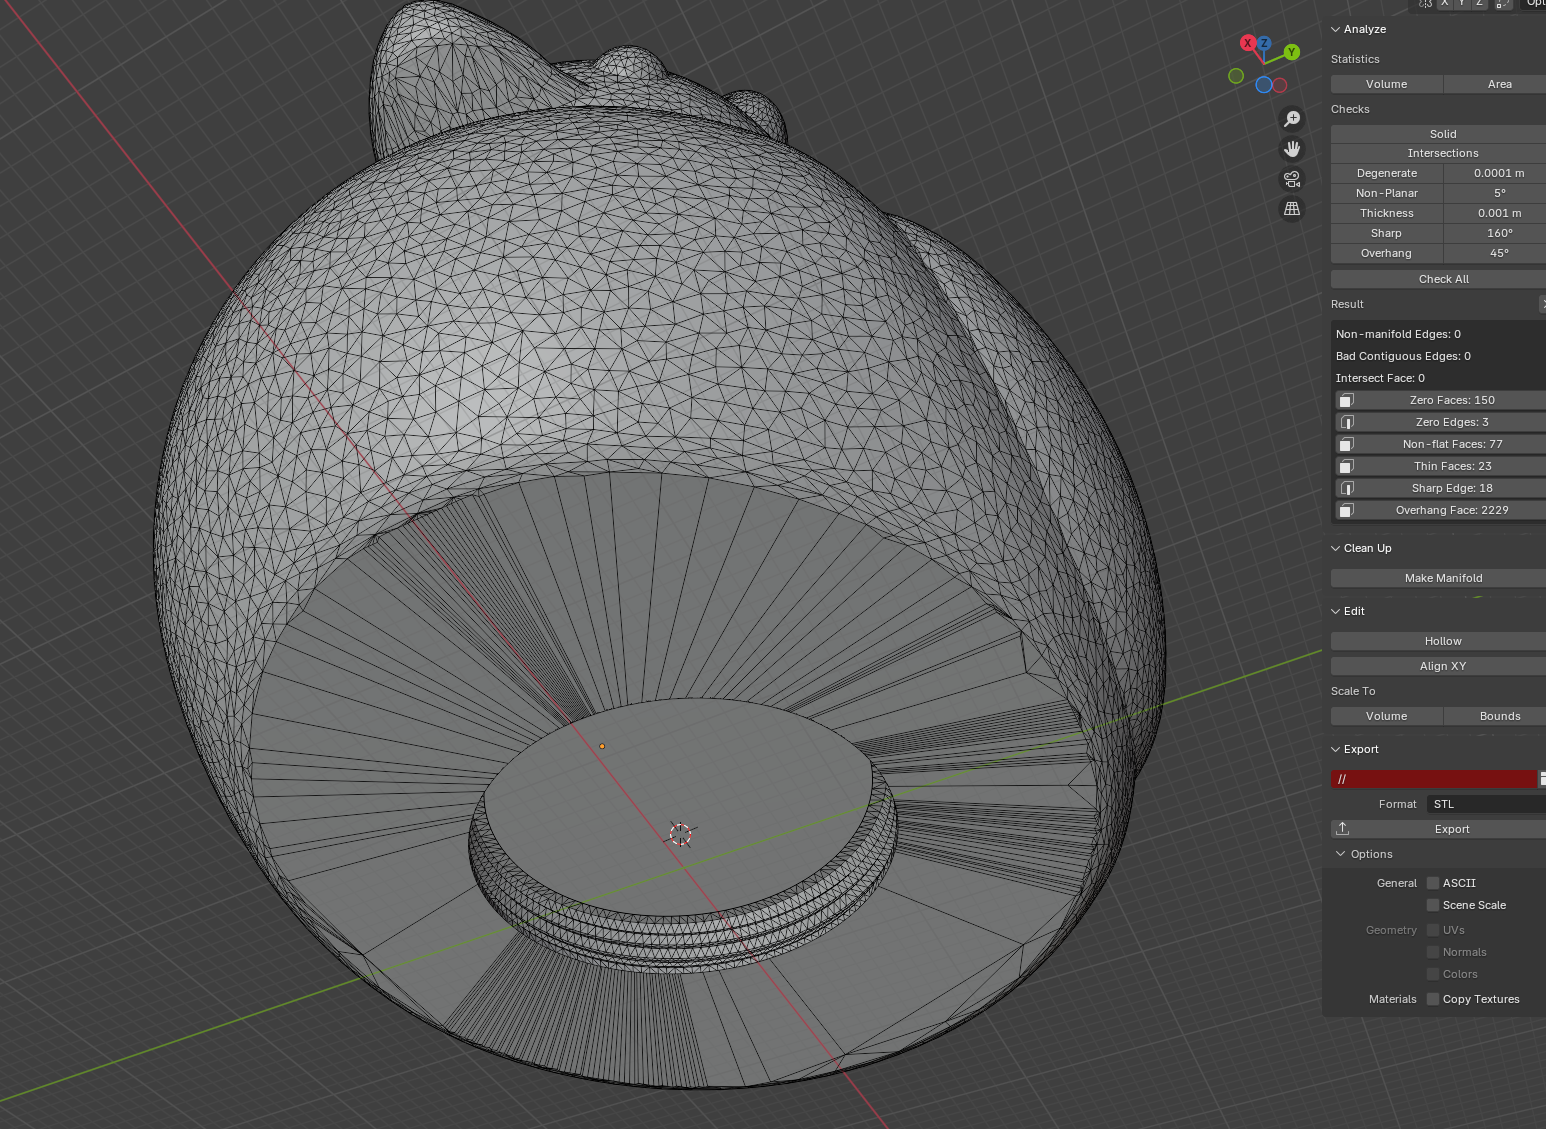
Task: Click the Export button with upload arrow
Action: click(1438, 829)
